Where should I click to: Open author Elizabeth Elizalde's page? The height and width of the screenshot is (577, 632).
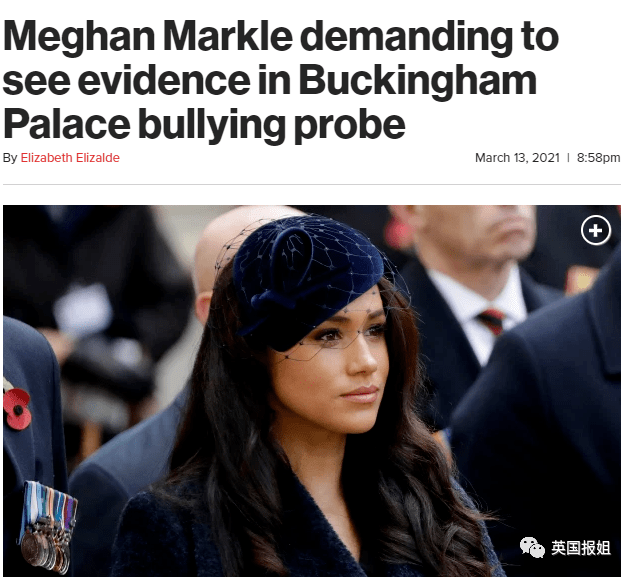70,158
